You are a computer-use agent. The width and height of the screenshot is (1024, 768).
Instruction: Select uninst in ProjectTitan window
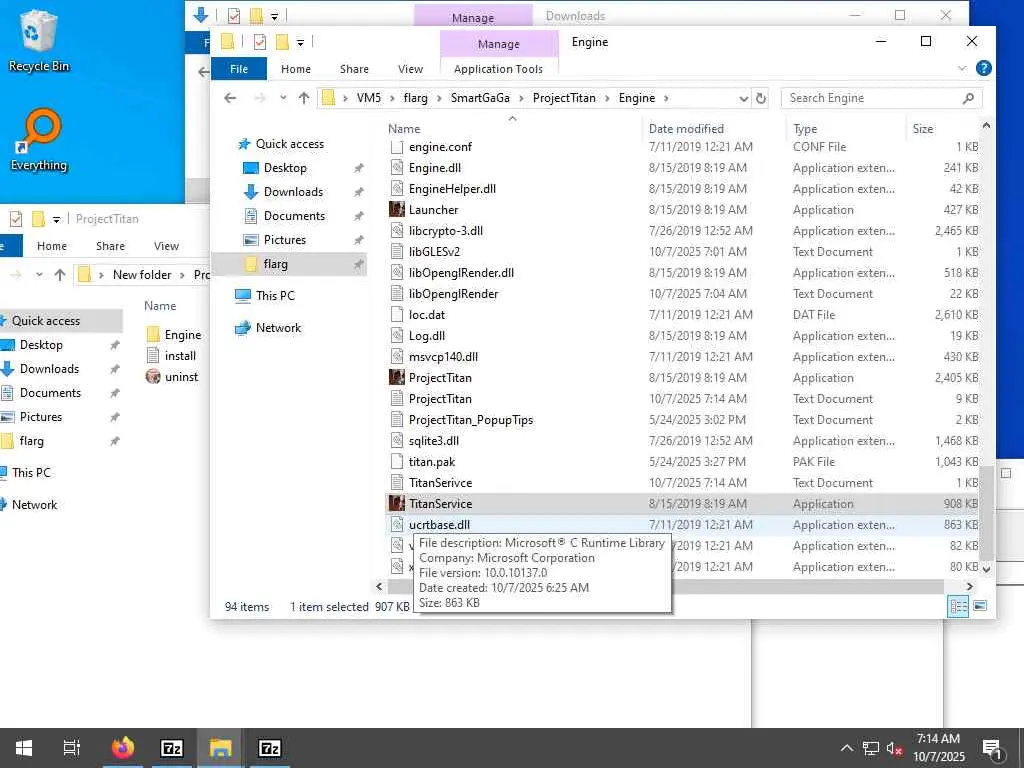click(172, 377)
